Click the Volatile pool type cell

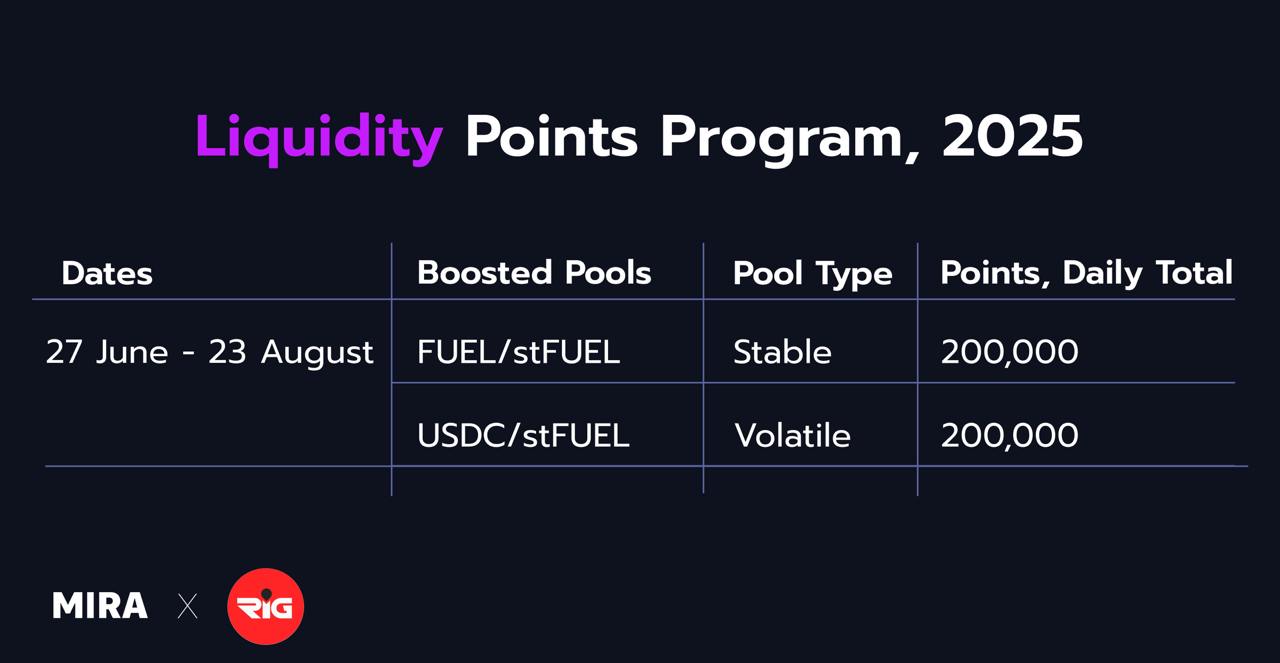tap(792, 436)
